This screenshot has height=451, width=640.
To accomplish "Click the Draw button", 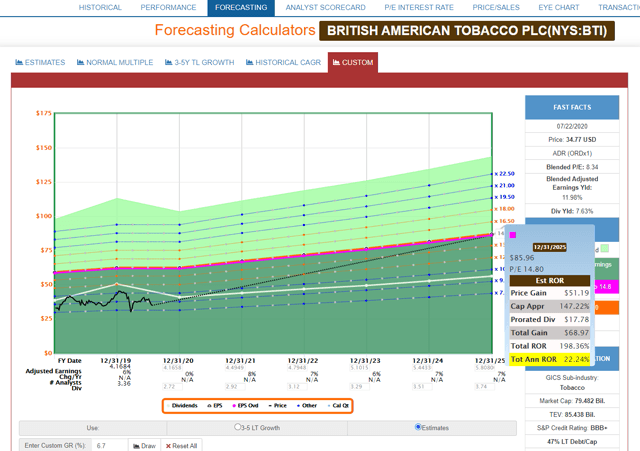I will click(144, 445).
